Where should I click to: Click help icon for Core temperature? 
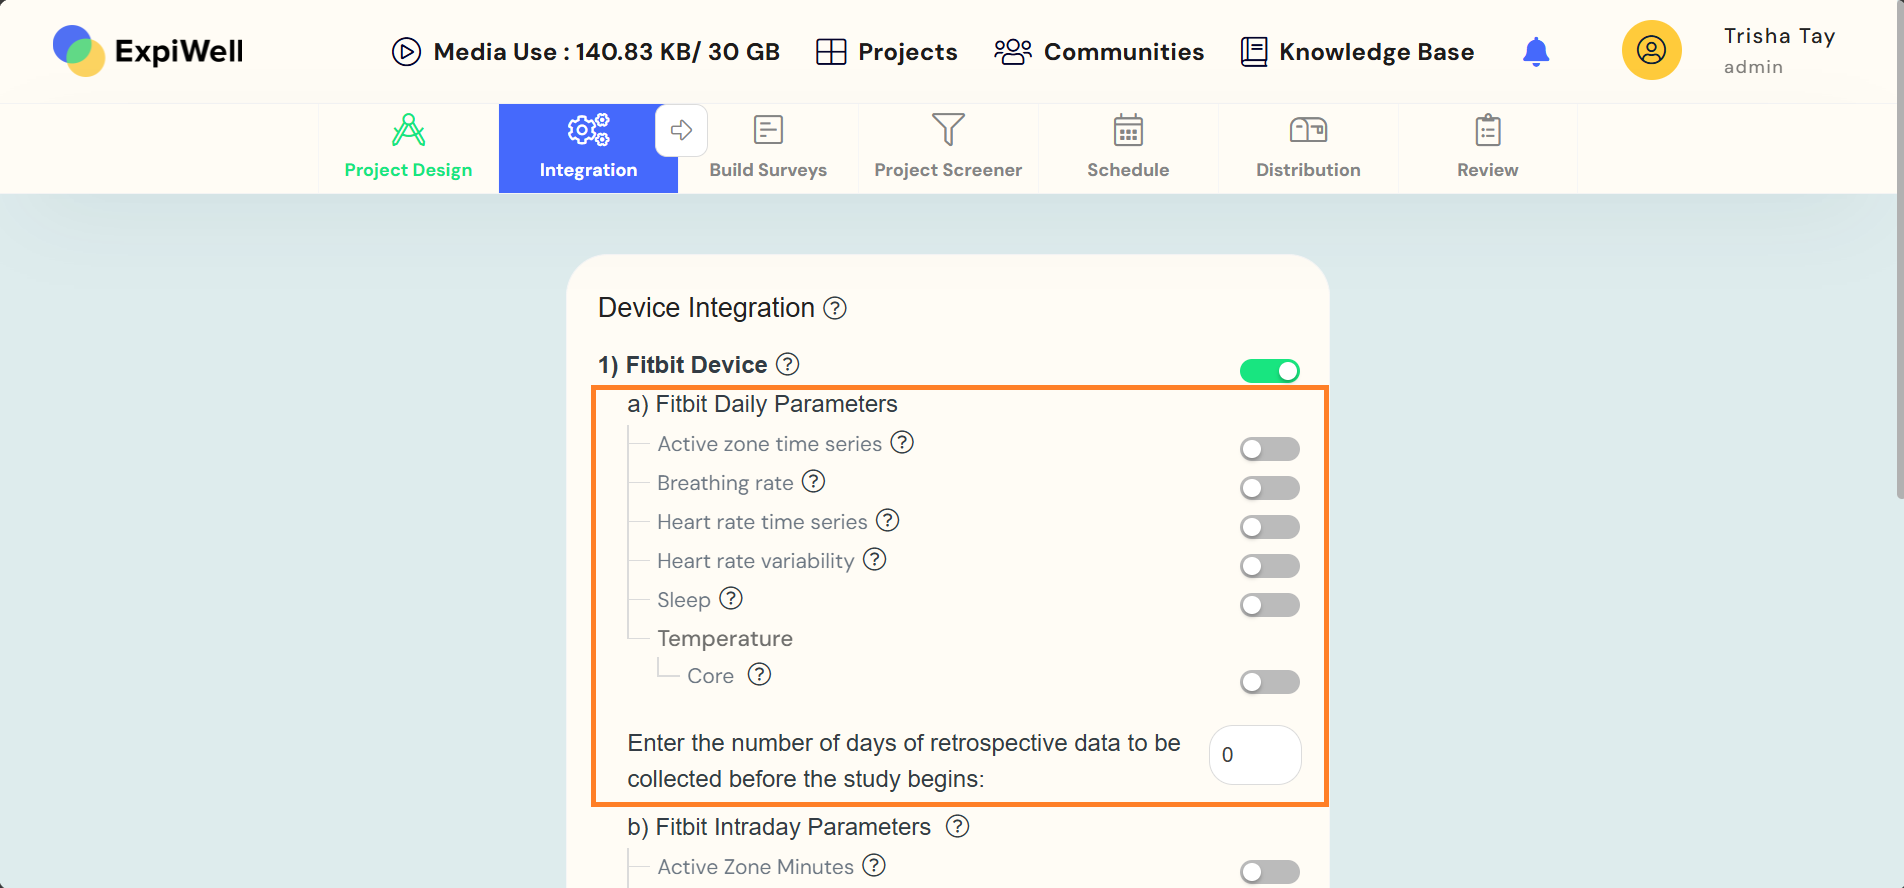pyautogui.click(x=760, y=674)
